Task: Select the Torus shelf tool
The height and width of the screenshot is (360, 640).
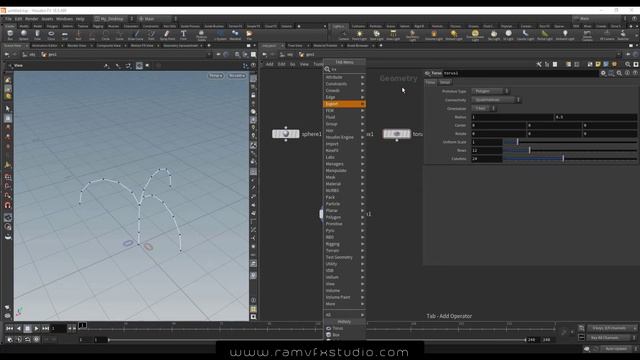Action: 51,36
